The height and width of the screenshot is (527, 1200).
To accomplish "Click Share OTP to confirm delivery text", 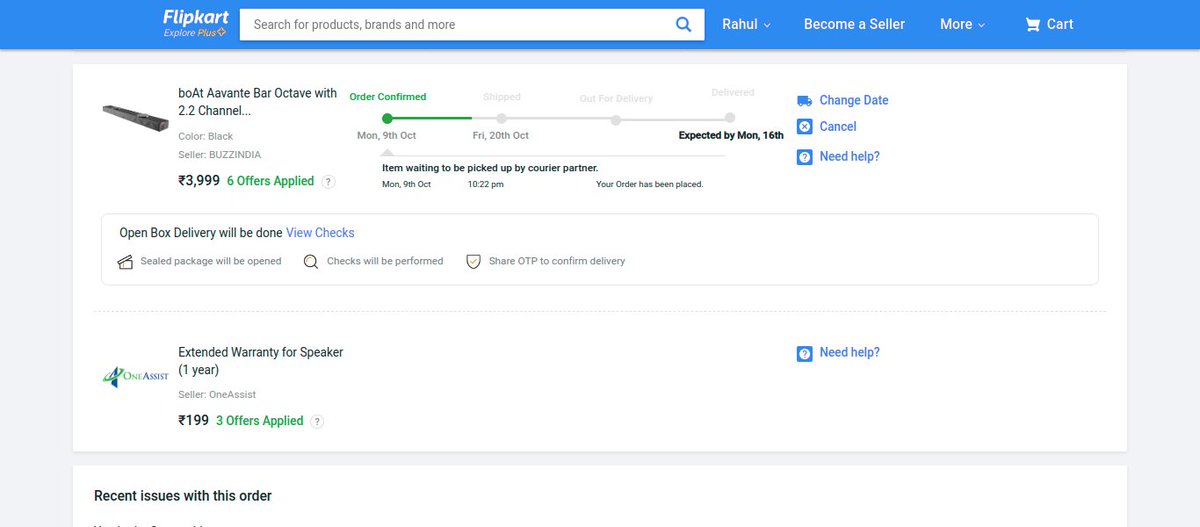I will tap(557, 261).
